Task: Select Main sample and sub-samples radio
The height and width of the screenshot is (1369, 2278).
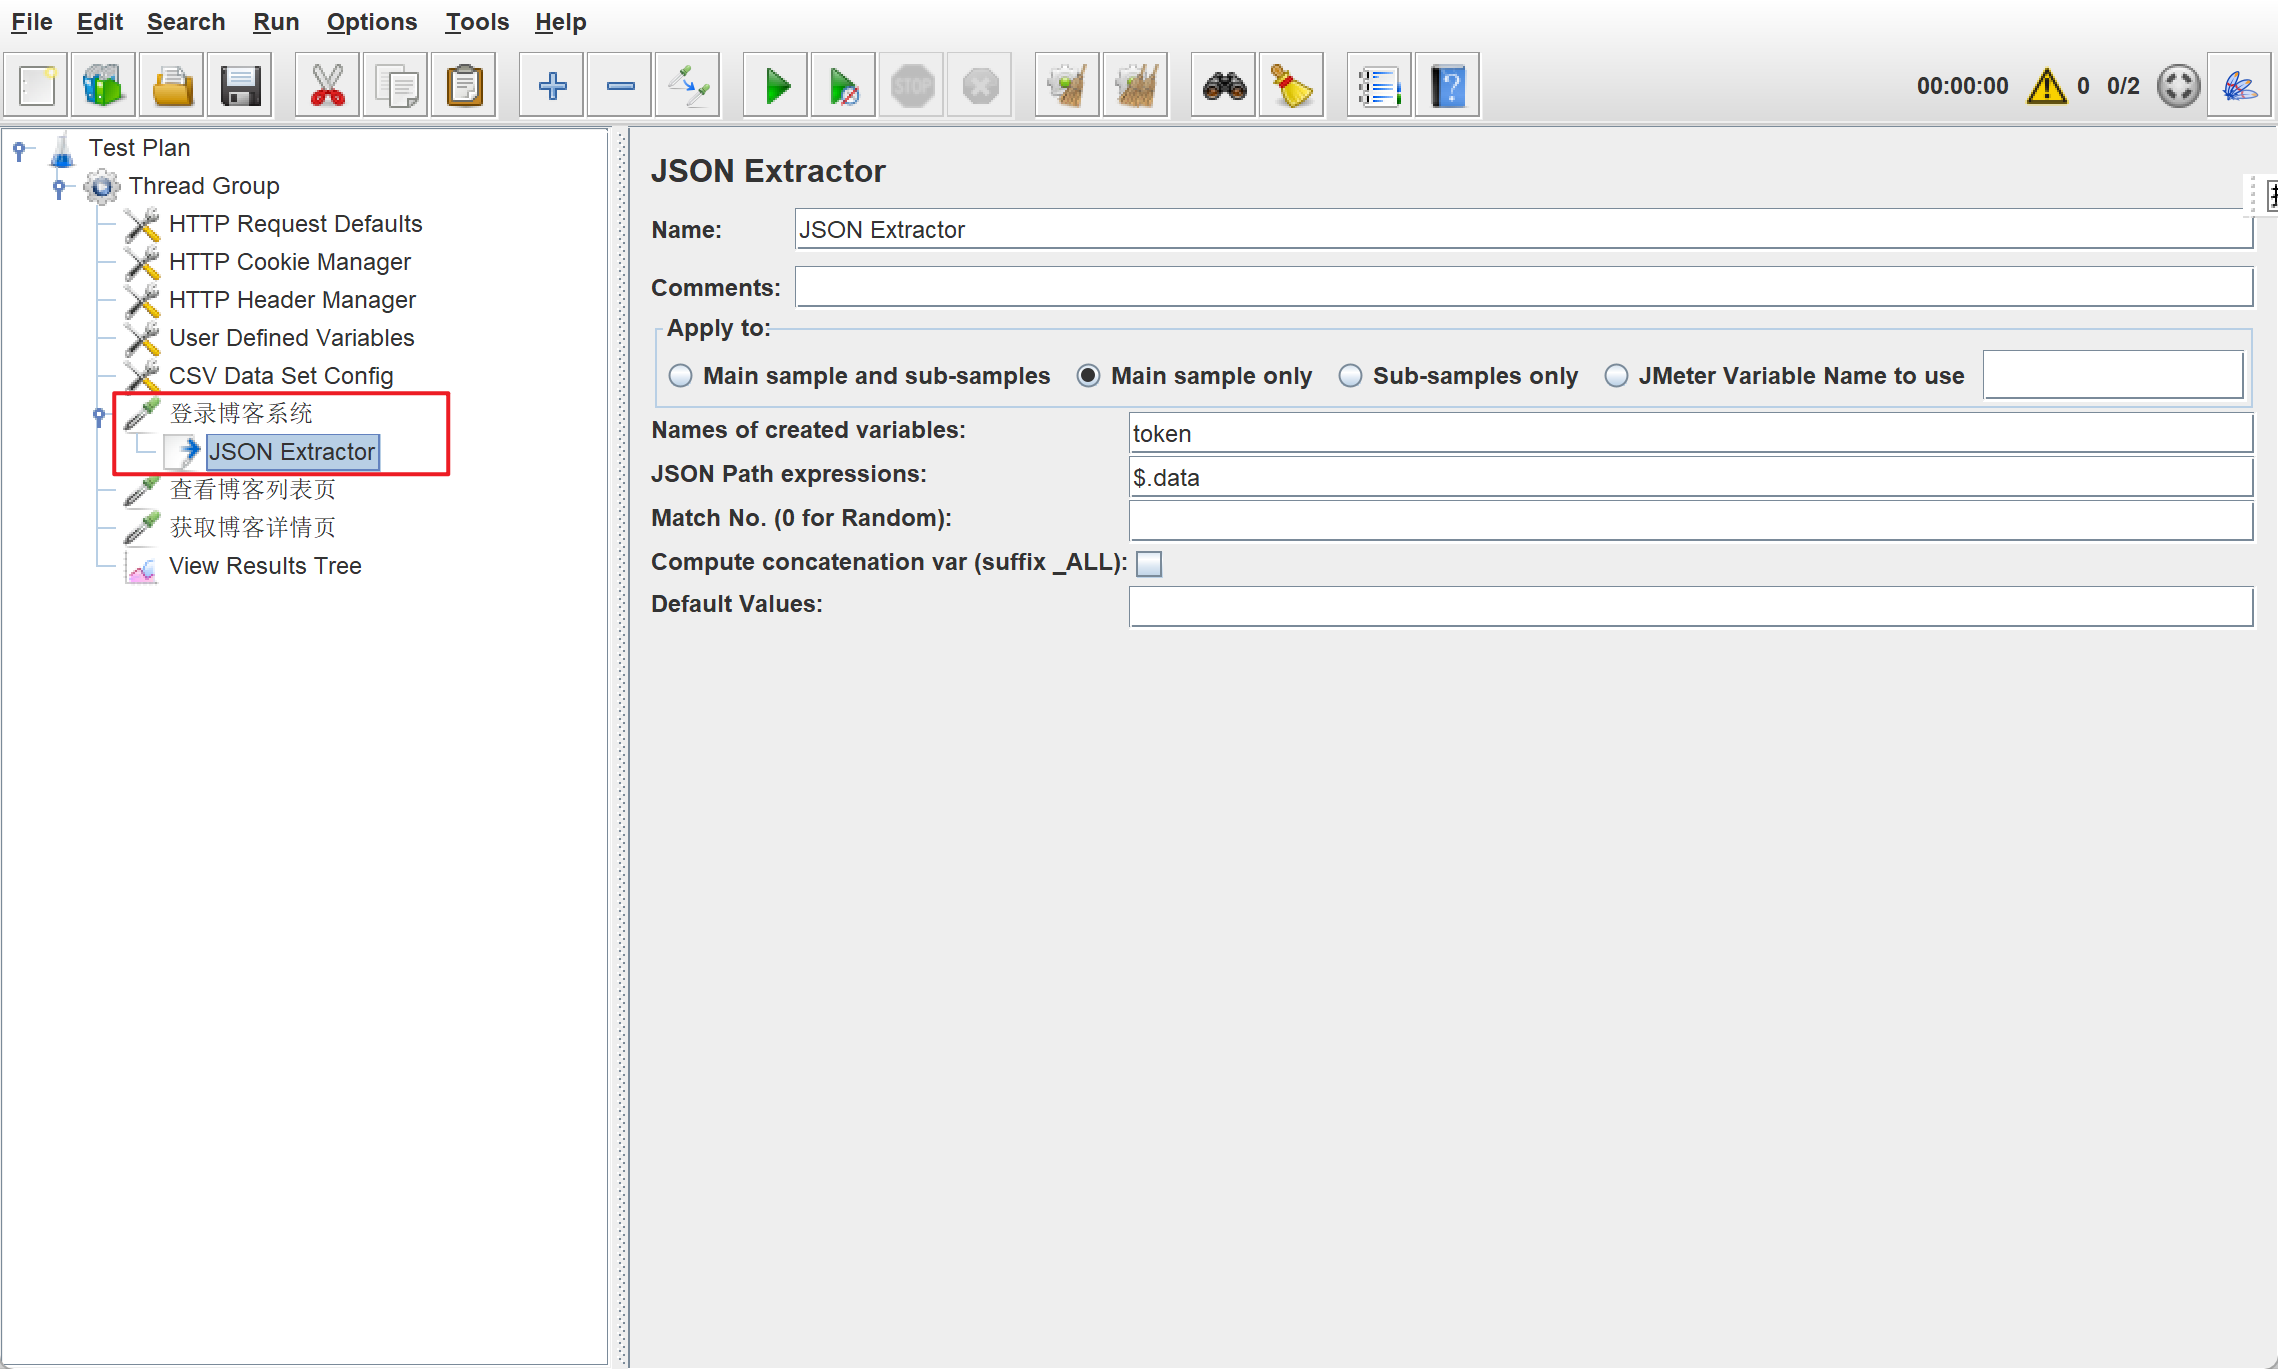Action: pos(681,376)
